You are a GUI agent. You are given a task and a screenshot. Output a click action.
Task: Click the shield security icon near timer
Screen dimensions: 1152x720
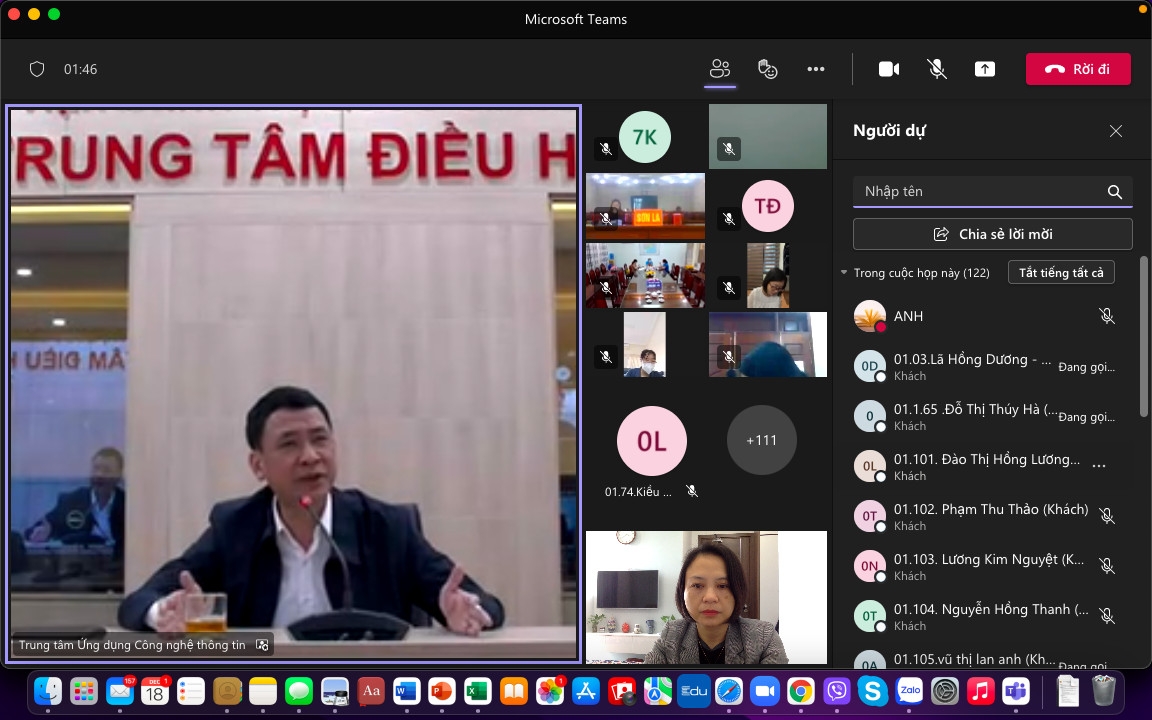37,69
